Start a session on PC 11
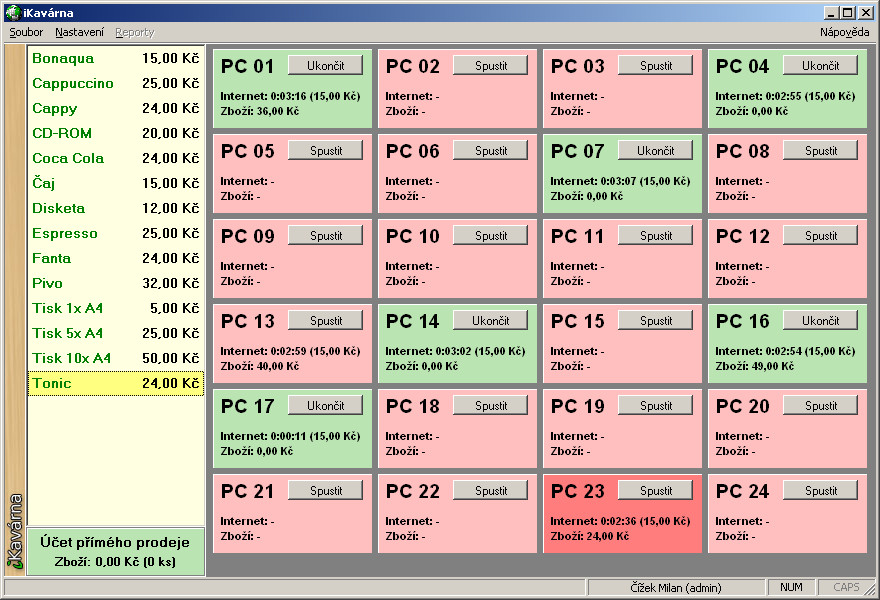Viewport: 880px width, 600px height. pyautogui.click(x=656, y=235)
